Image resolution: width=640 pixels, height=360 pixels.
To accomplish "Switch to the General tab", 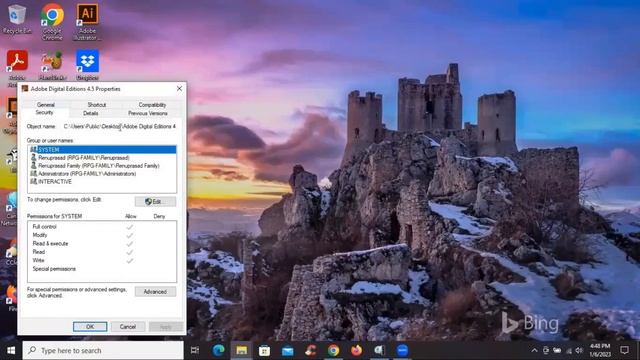I will point(46,105).
